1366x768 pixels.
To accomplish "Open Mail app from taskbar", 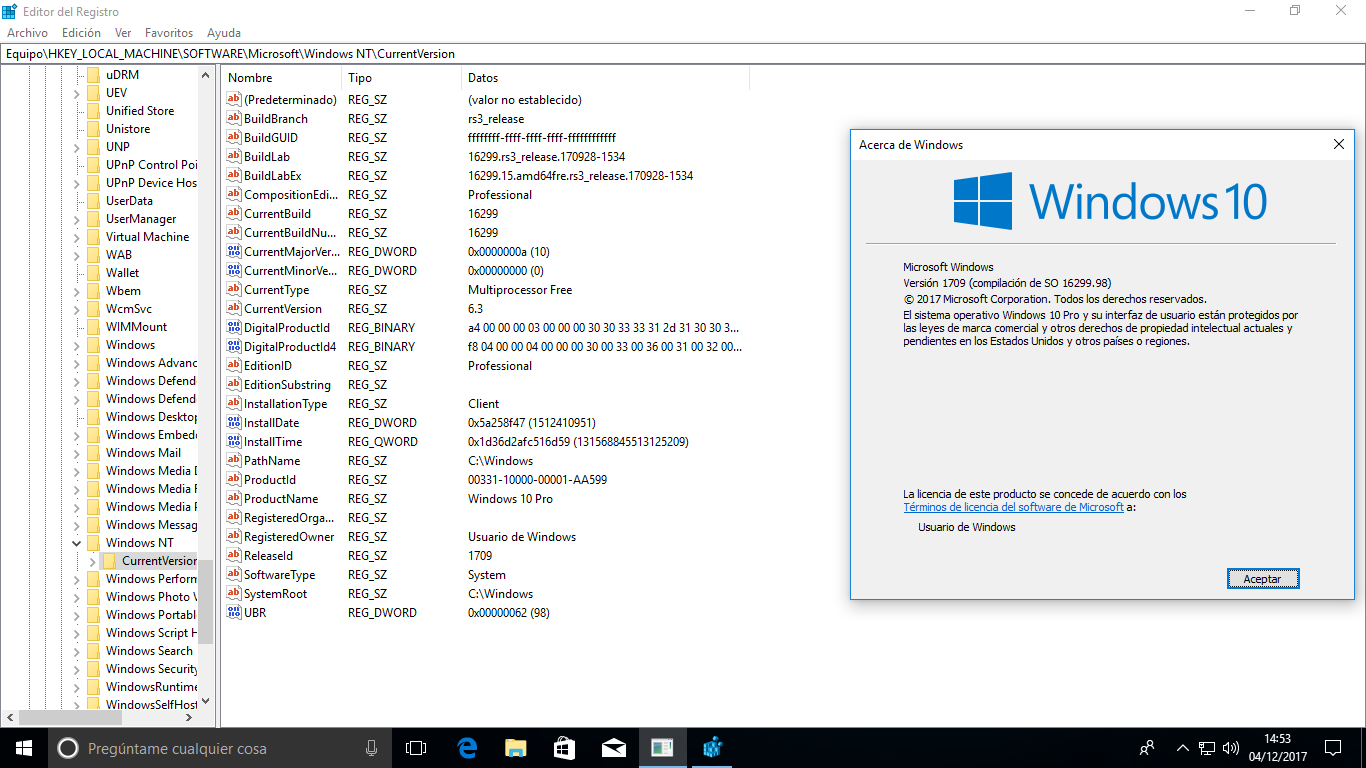I will tap(613, 747).
